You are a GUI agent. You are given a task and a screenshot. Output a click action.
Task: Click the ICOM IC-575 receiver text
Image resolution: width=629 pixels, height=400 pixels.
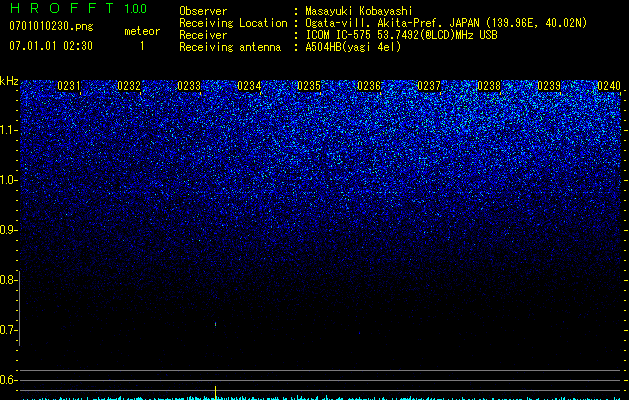(x=401, y=35)
